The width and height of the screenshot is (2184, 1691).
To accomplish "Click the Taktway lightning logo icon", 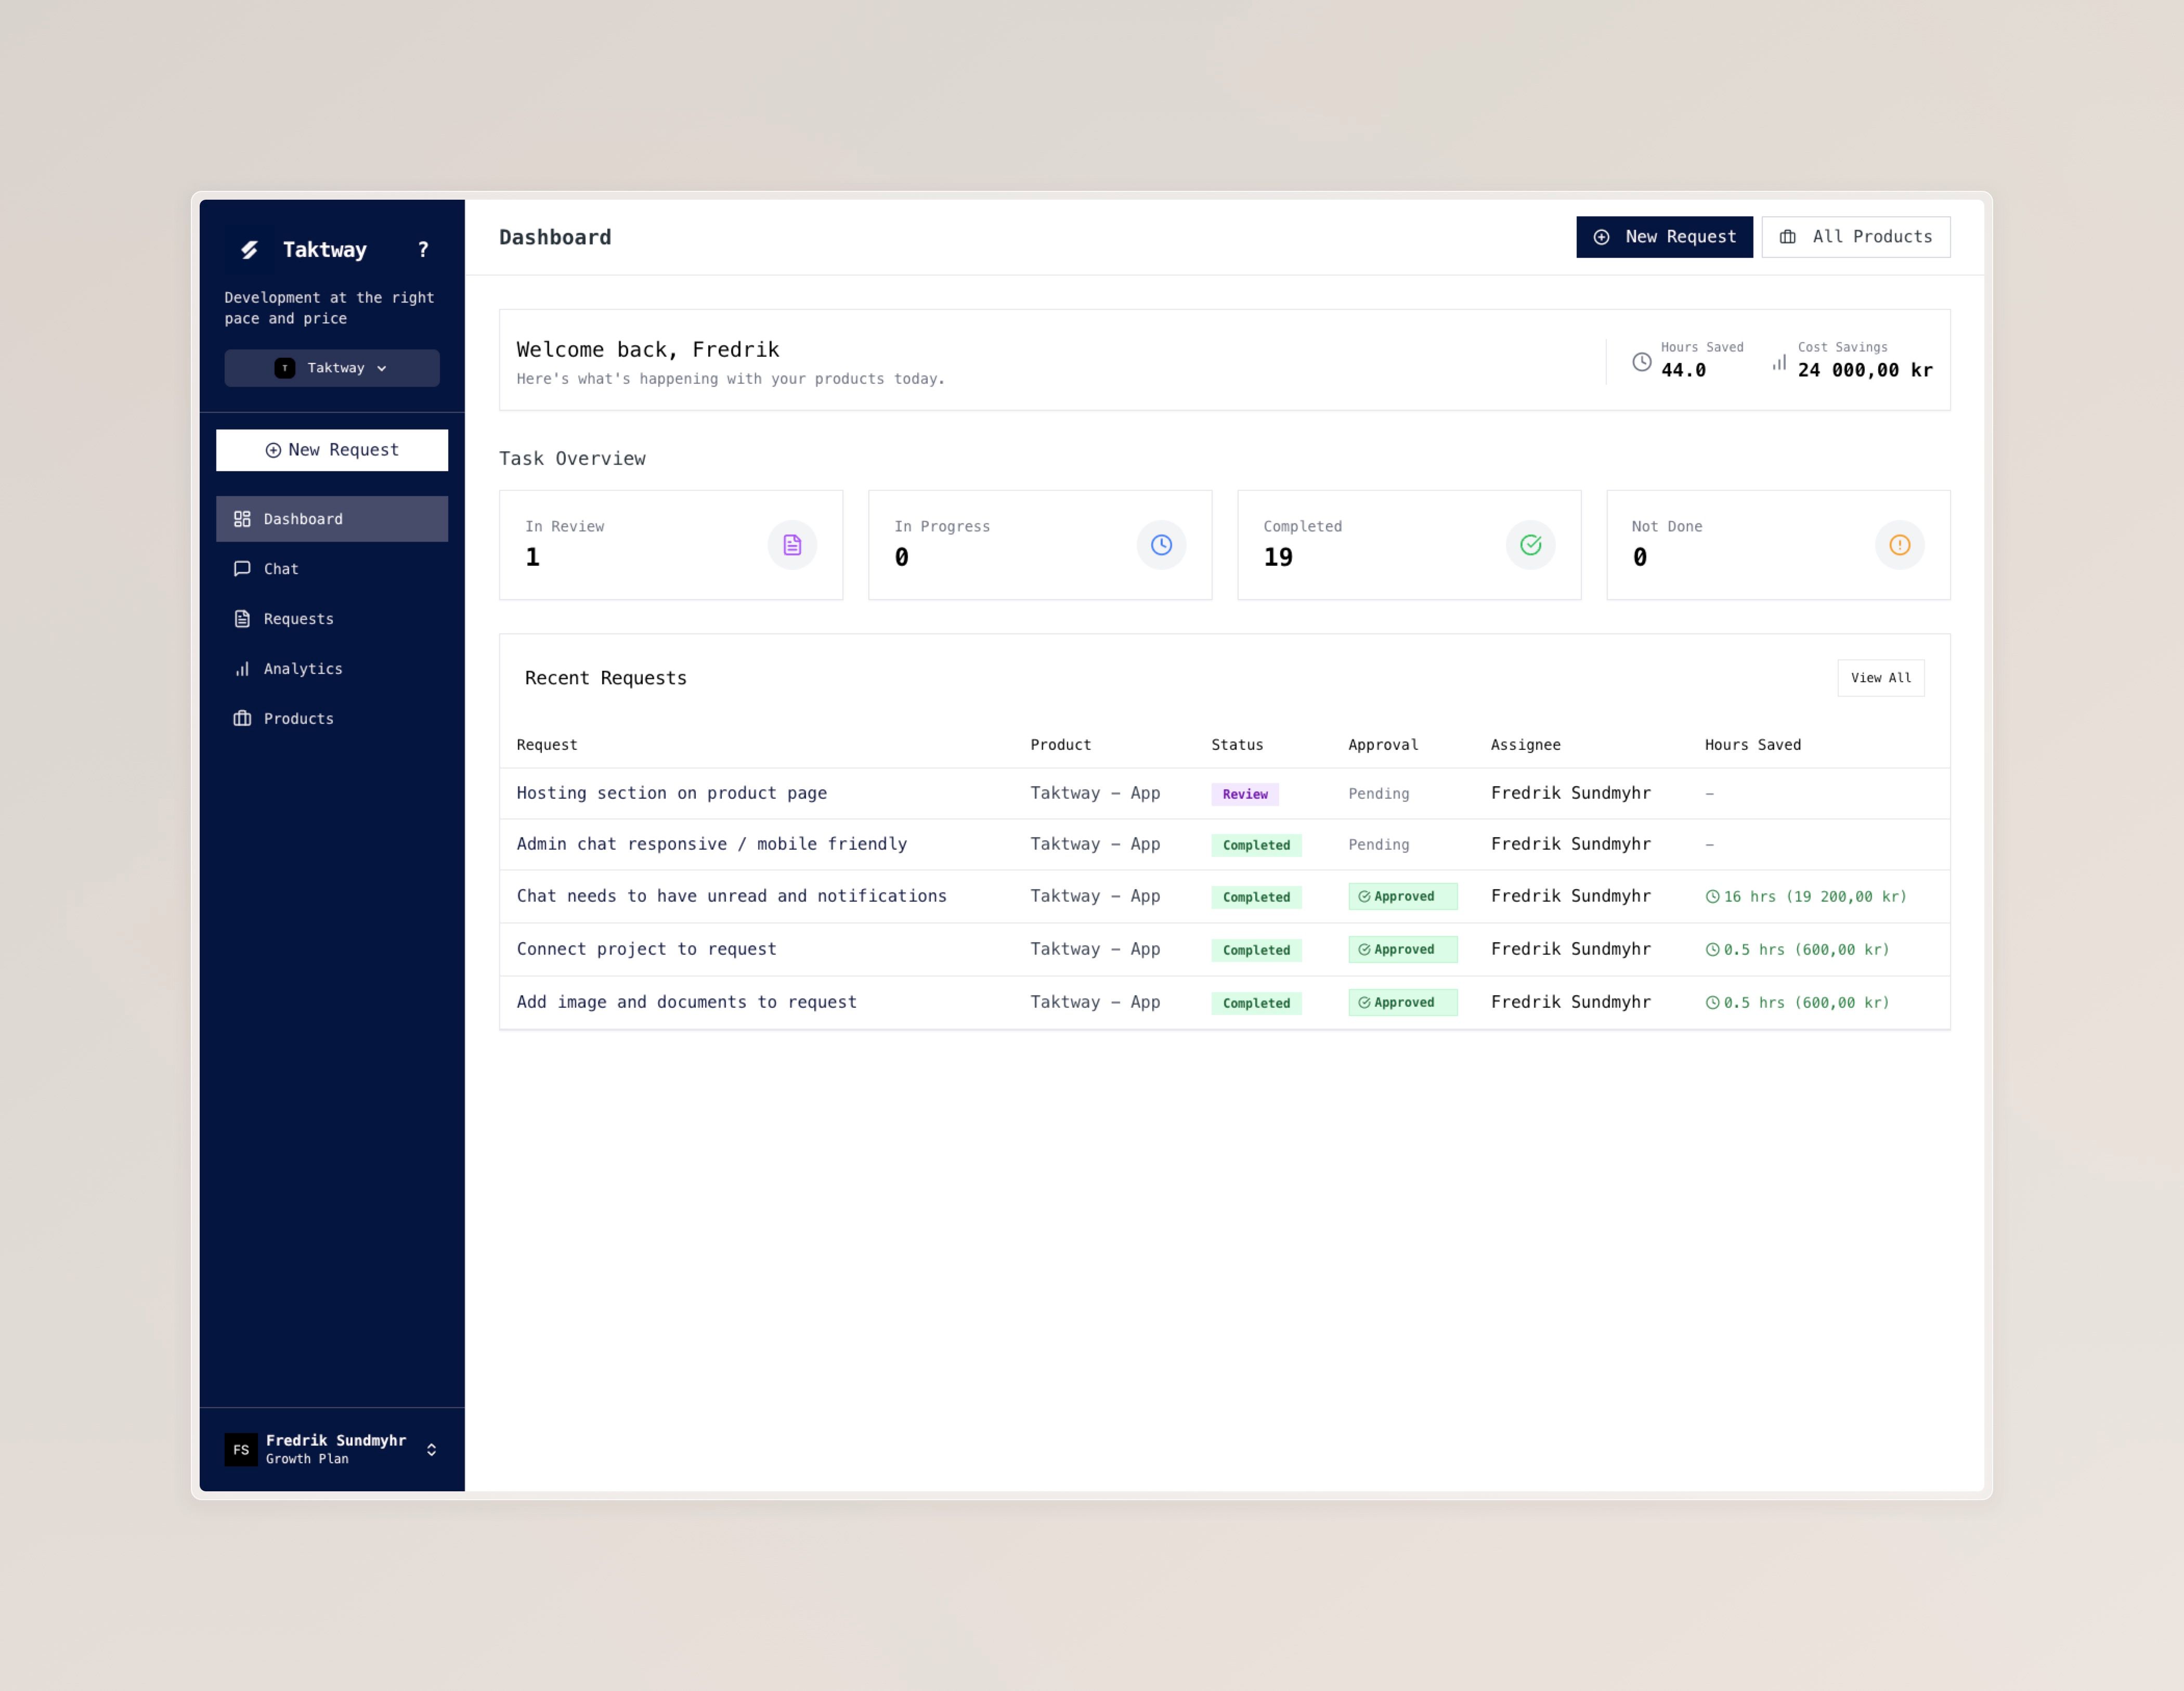I will click(249, 250).
